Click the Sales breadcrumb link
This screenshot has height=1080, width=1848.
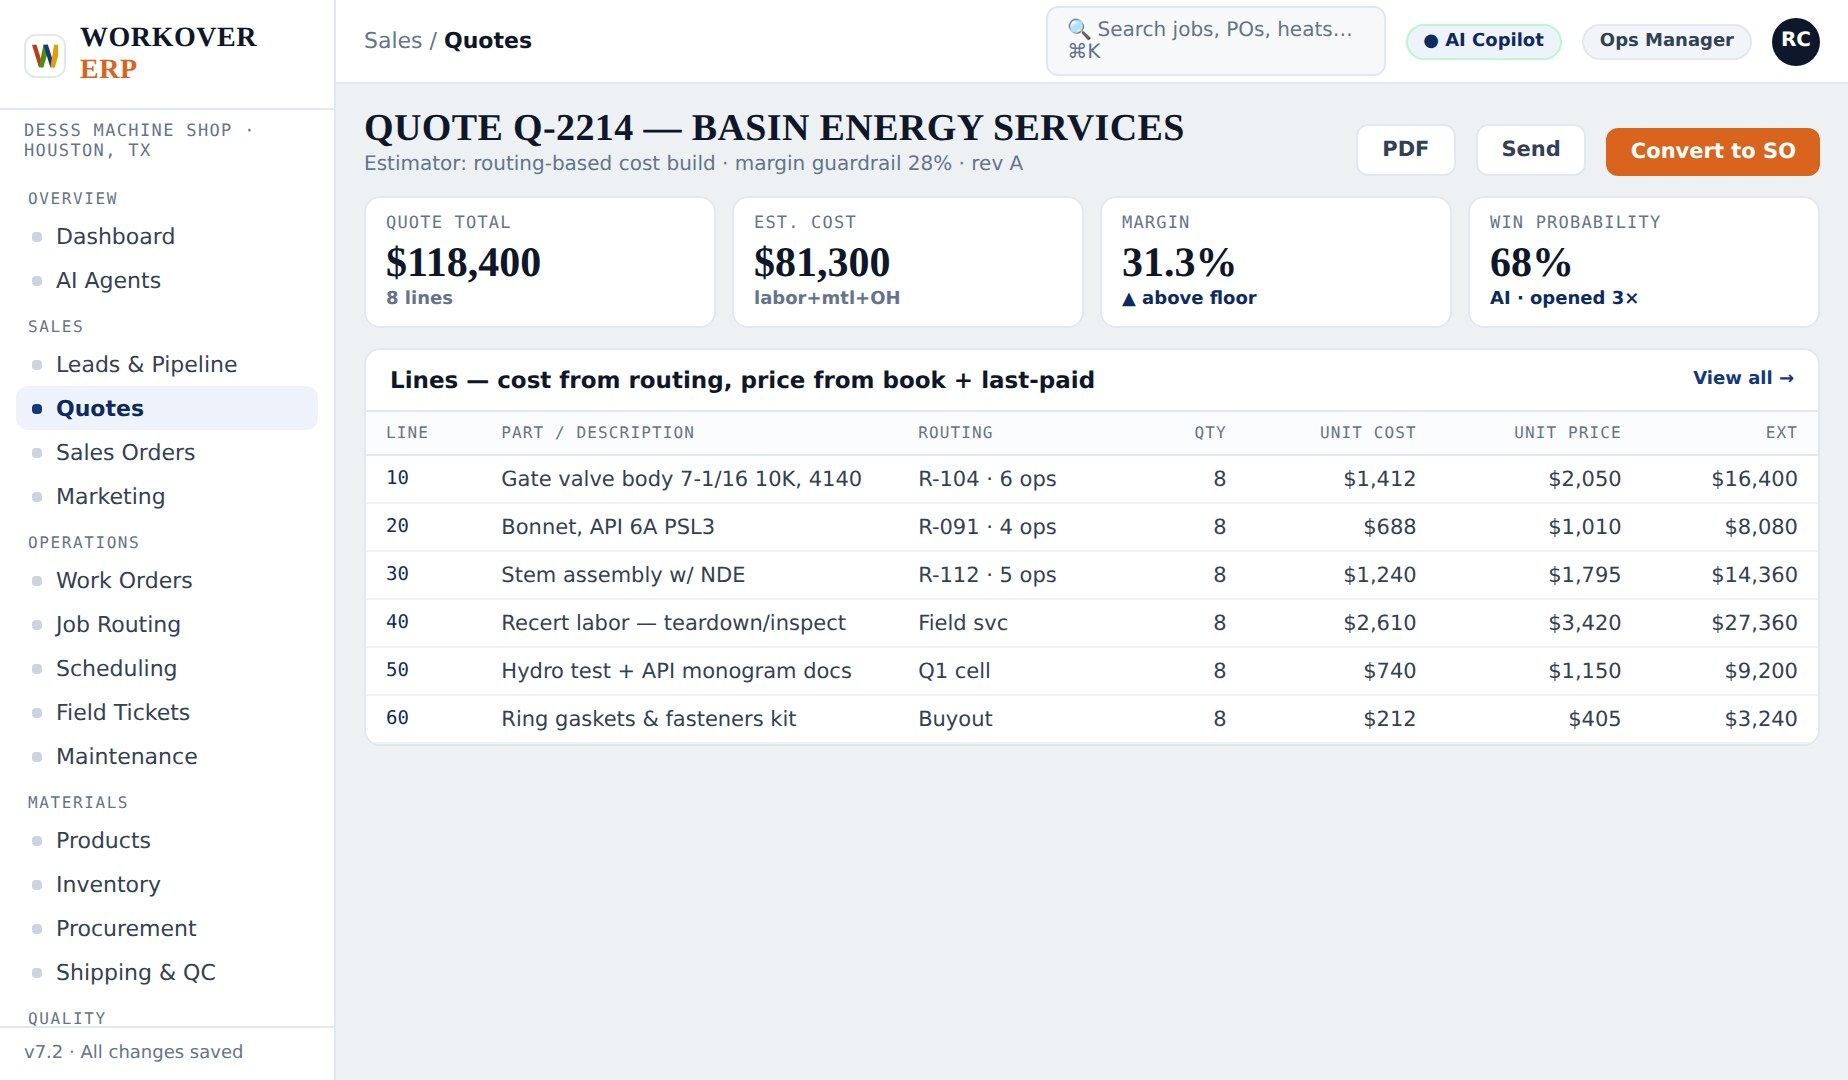click(393, 41)
